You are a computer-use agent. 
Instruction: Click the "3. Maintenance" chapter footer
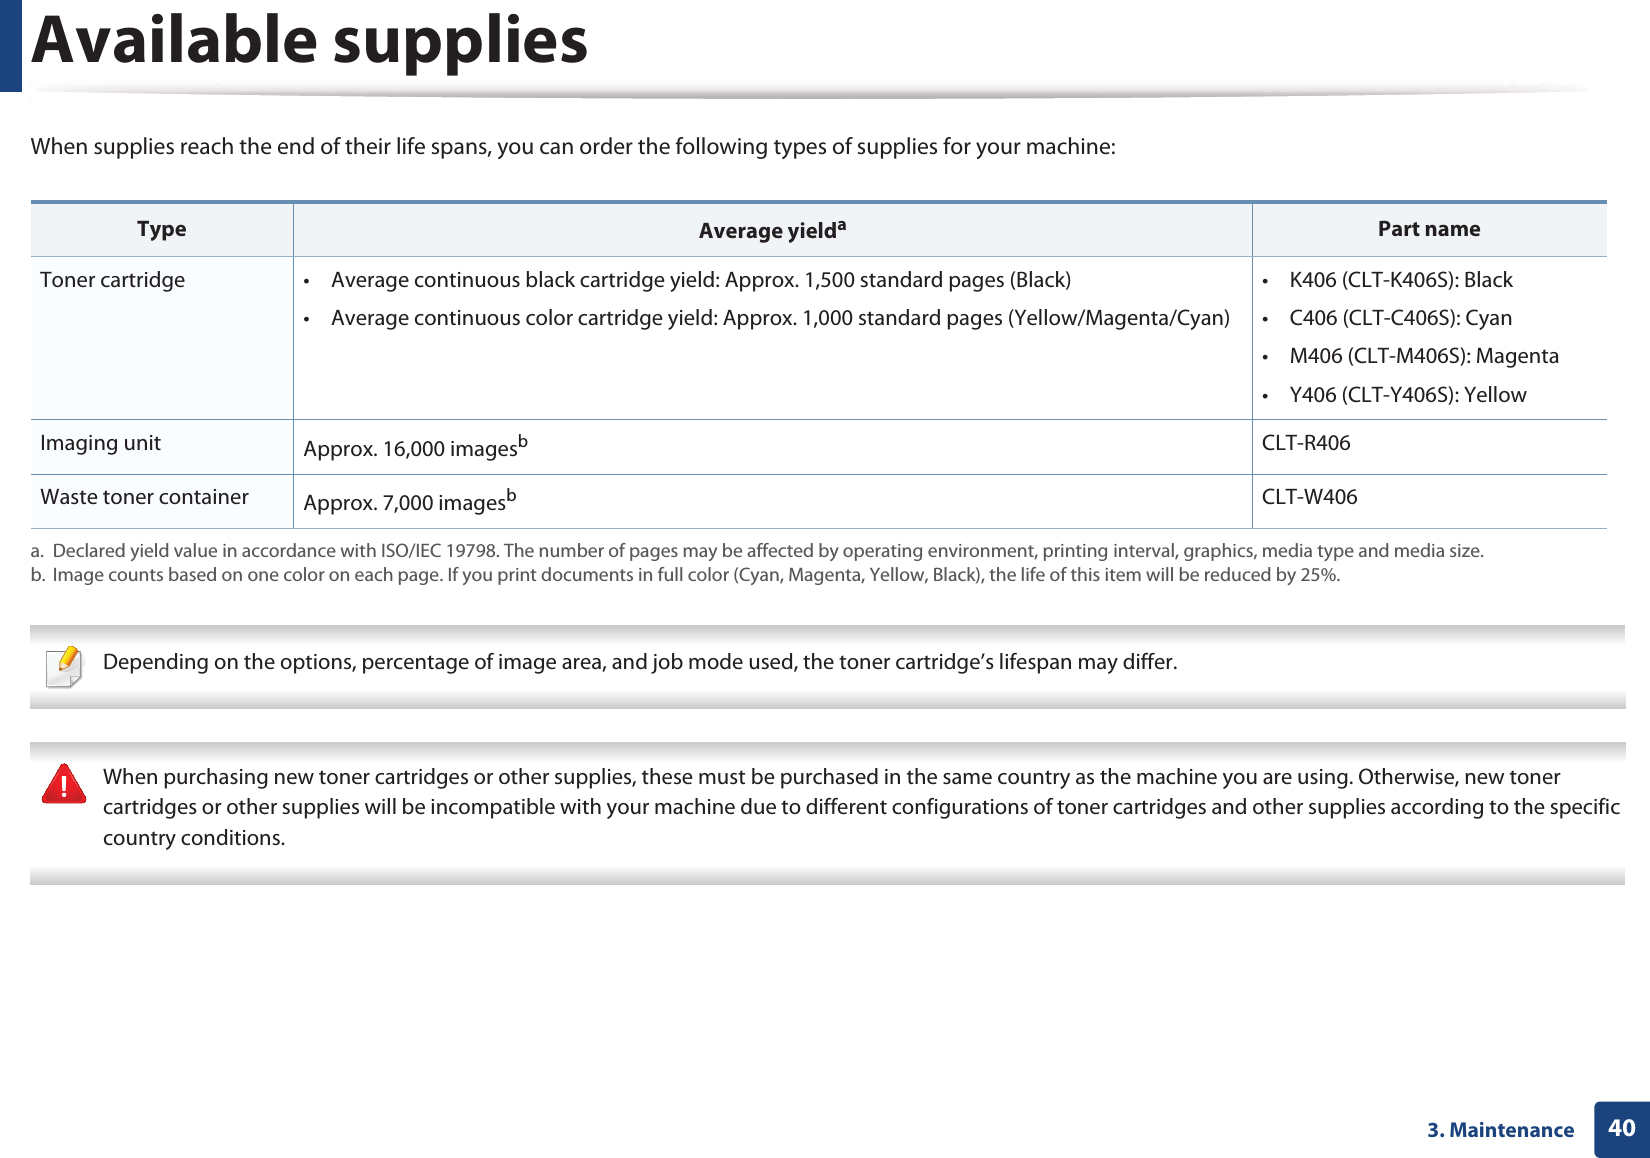pyautogui.click(x=1500, y=1130)
